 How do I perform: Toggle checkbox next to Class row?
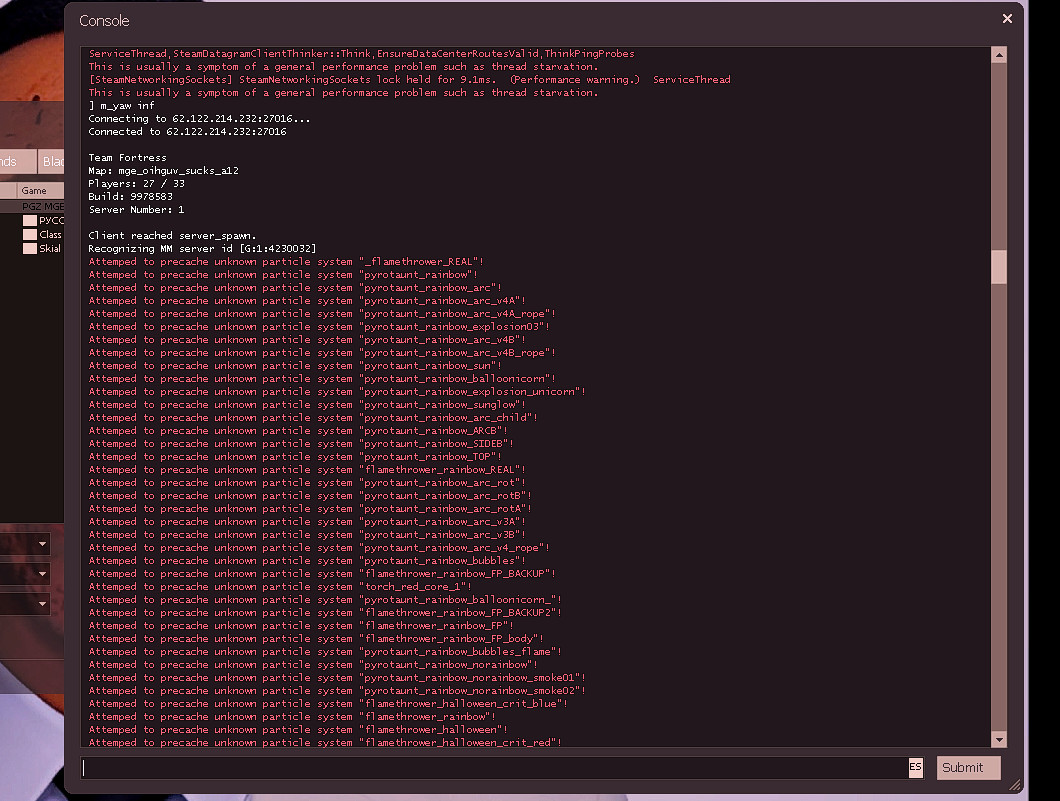(x=30, y=235)
